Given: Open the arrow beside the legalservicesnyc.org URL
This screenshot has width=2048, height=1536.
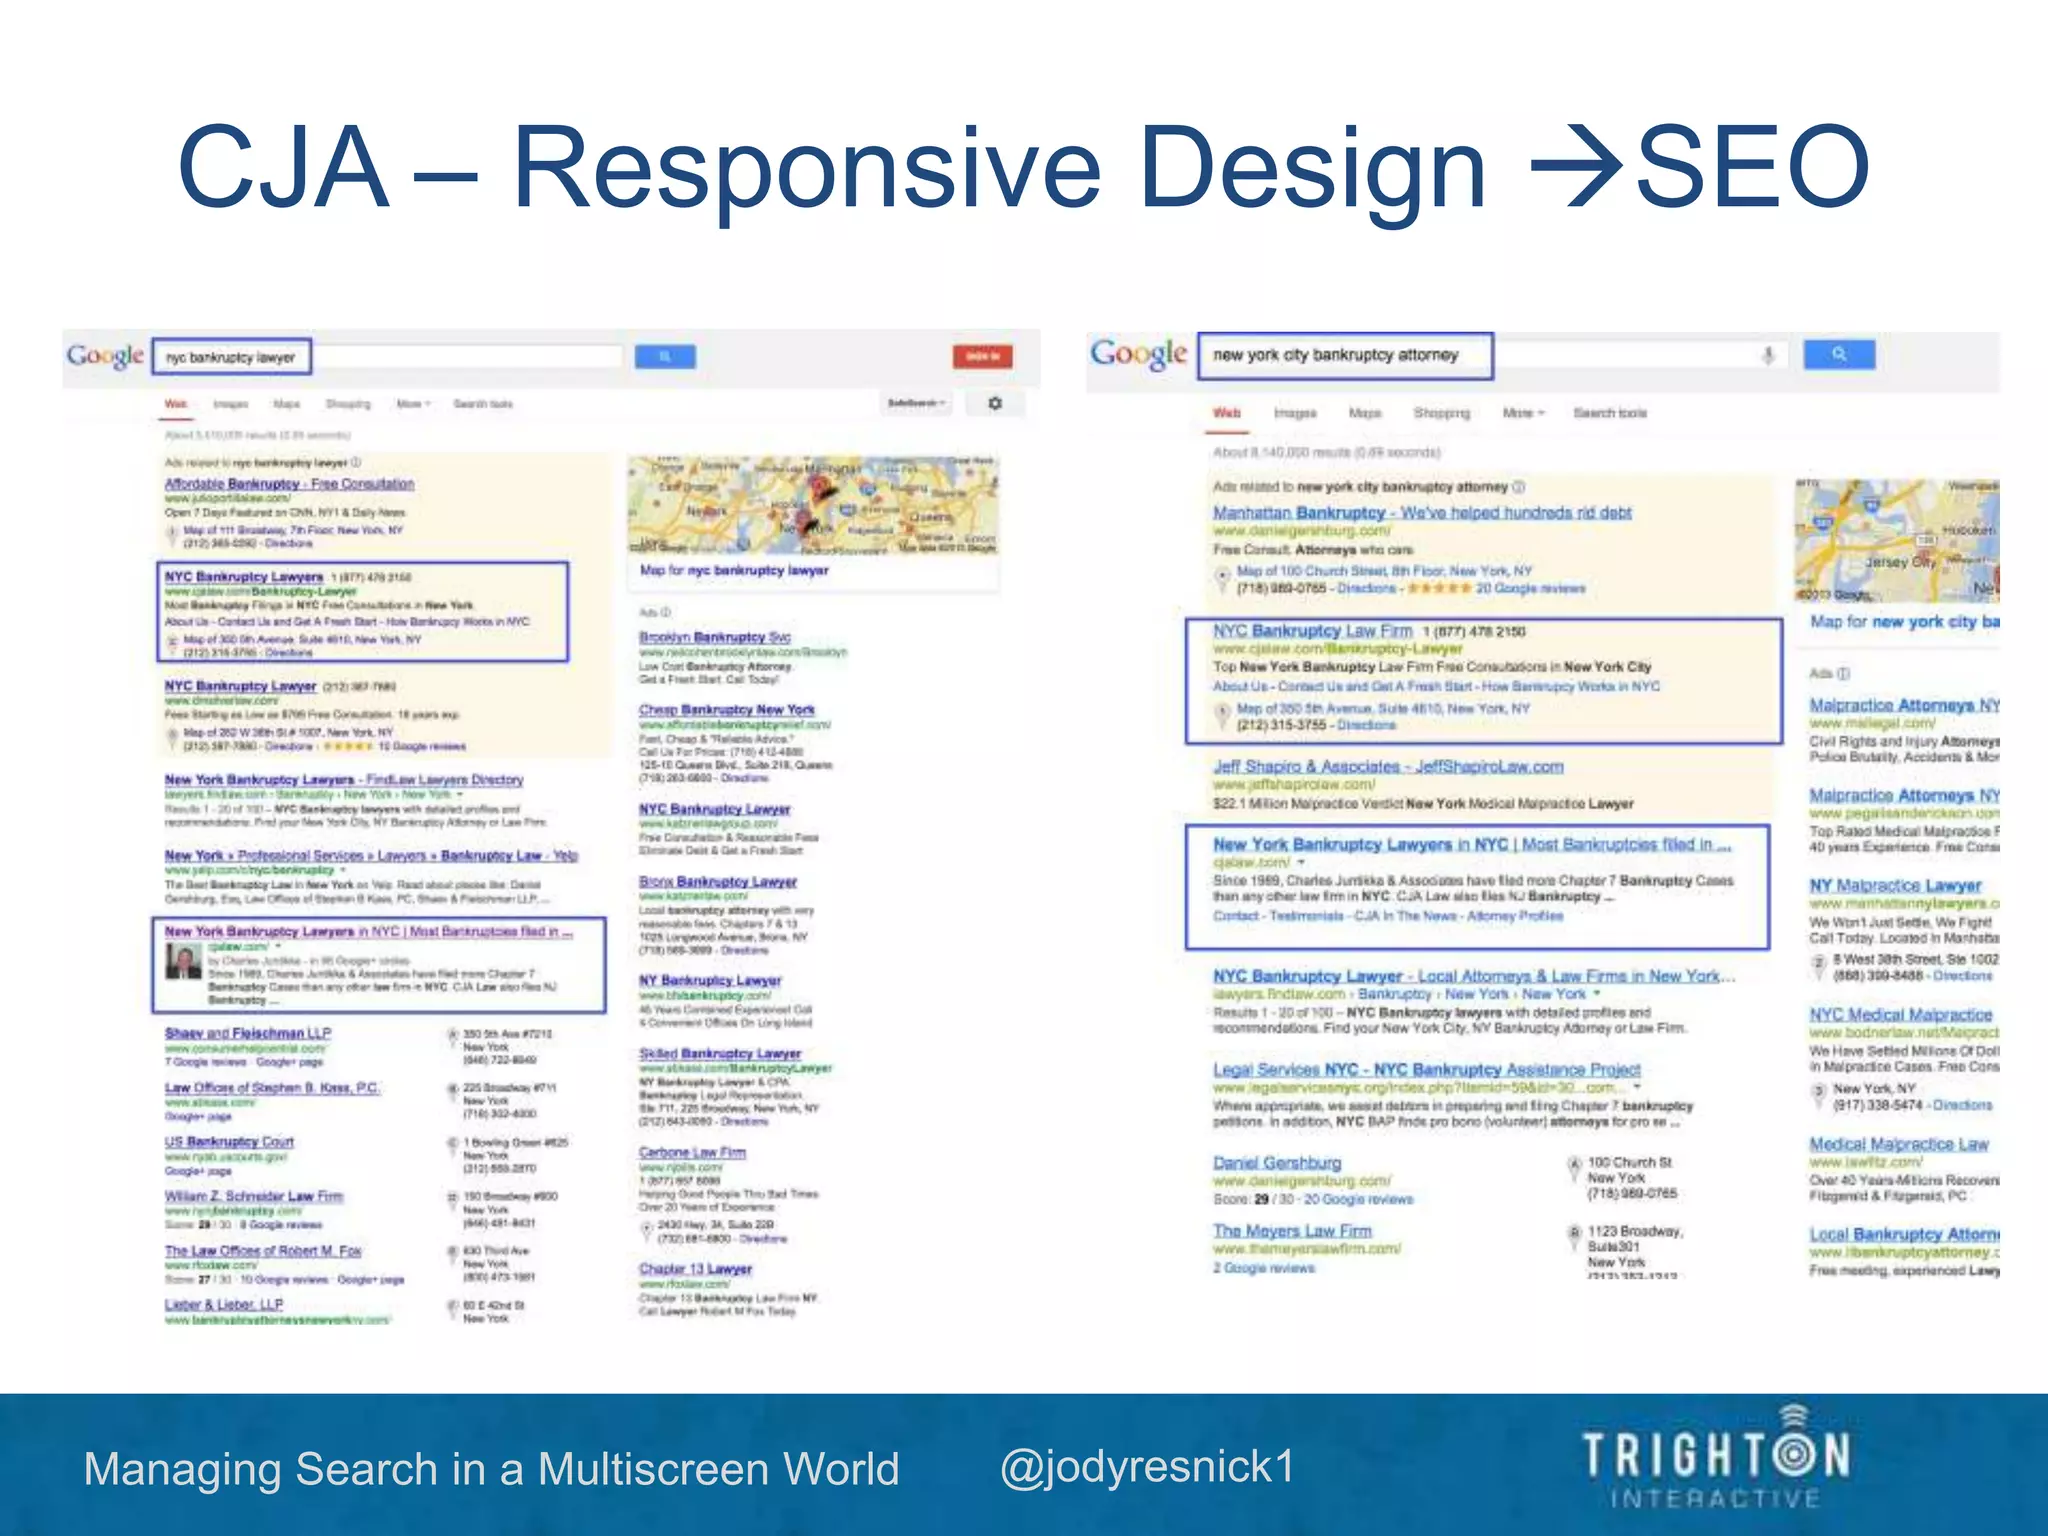Looking at the screenshot, I should coord(1638,1087).
